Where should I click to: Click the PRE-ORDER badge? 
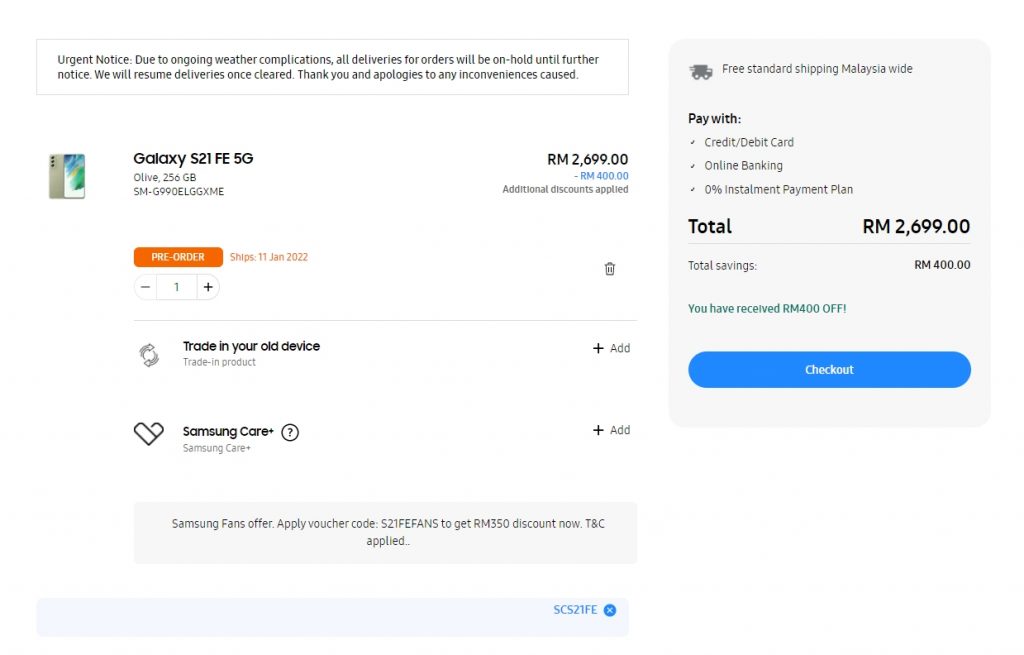click(x=178, y=257)
